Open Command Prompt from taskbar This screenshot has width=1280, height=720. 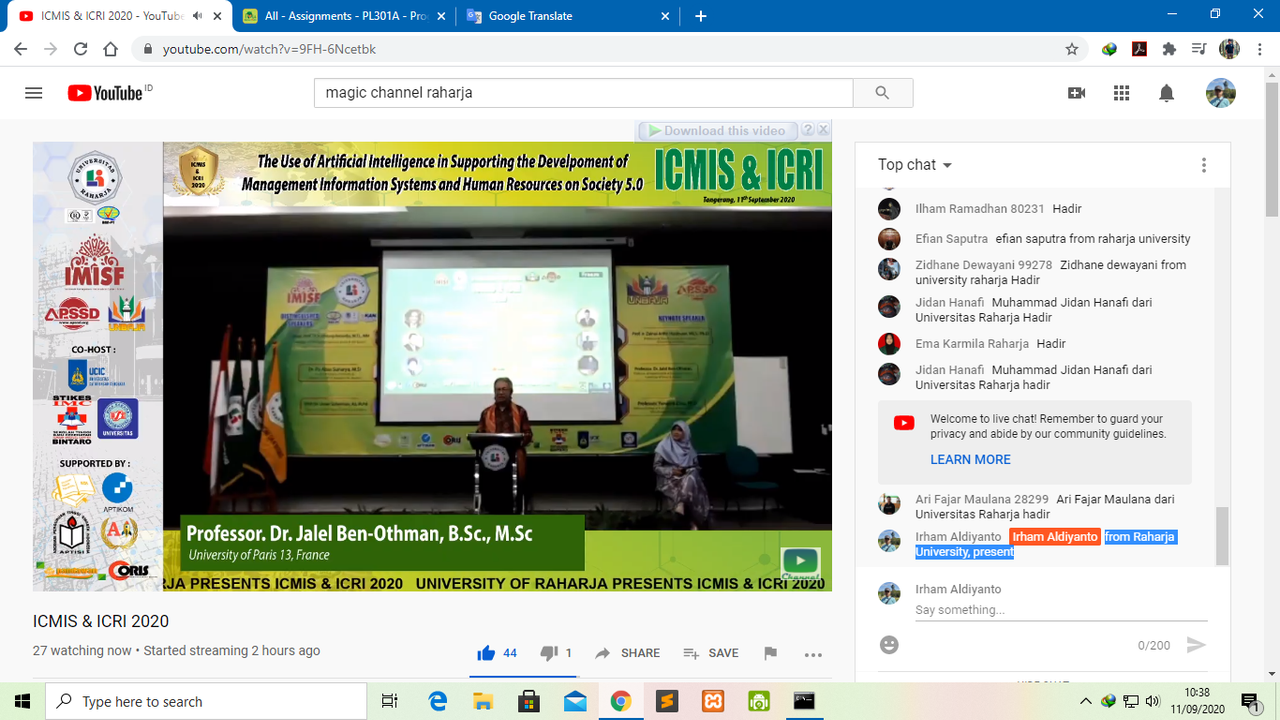coord(804,701)
